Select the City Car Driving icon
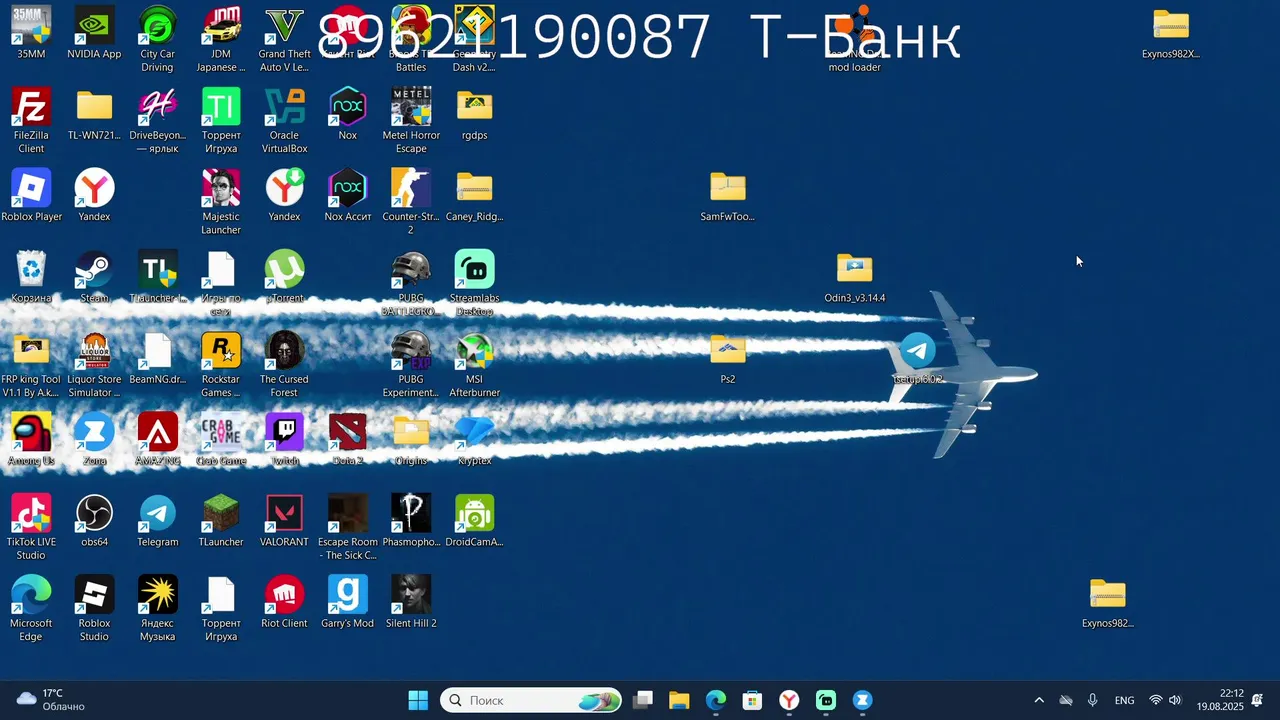The image size is (1280, 720). tap(157, 26)
